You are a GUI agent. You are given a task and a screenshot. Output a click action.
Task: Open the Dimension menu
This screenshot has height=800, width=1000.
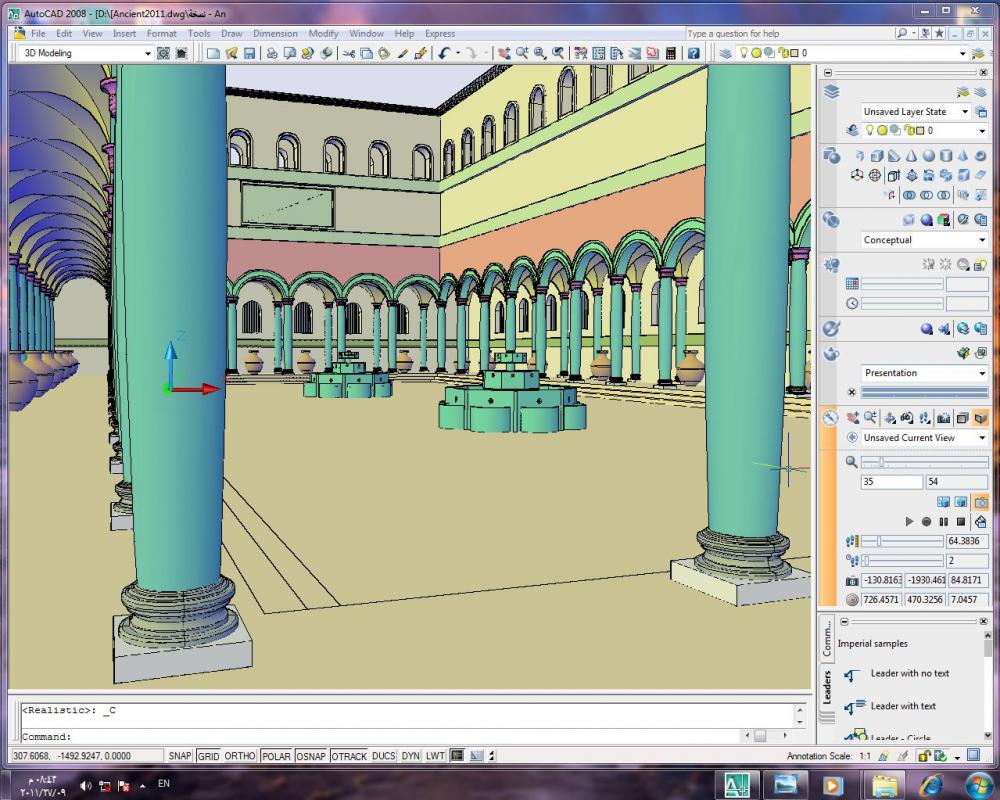[275, 33]
